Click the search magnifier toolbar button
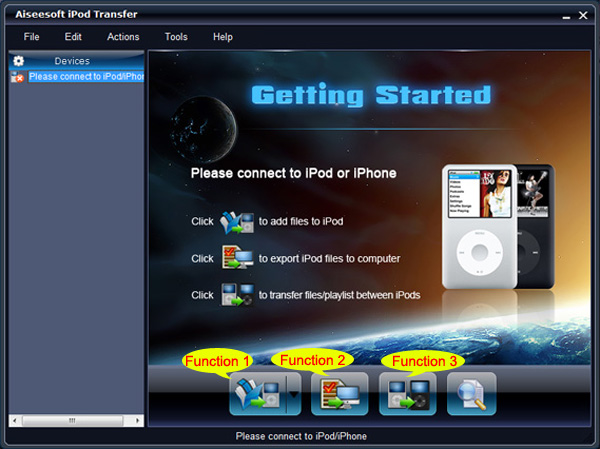This screenshot has width=600, height=449. 471,394
